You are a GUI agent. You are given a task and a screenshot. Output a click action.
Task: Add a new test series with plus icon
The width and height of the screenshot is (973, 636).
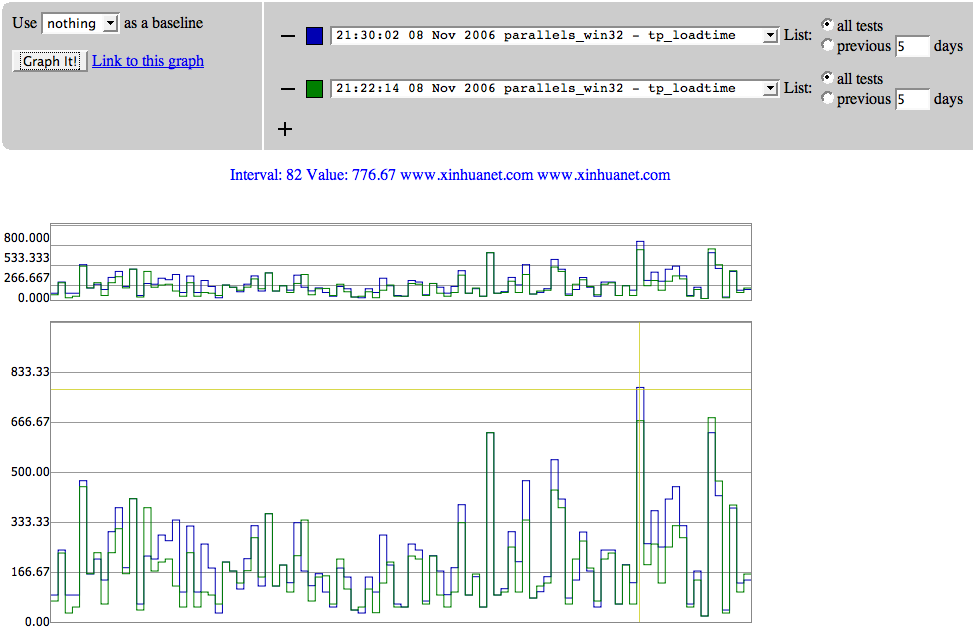click(x=285, y=128)
